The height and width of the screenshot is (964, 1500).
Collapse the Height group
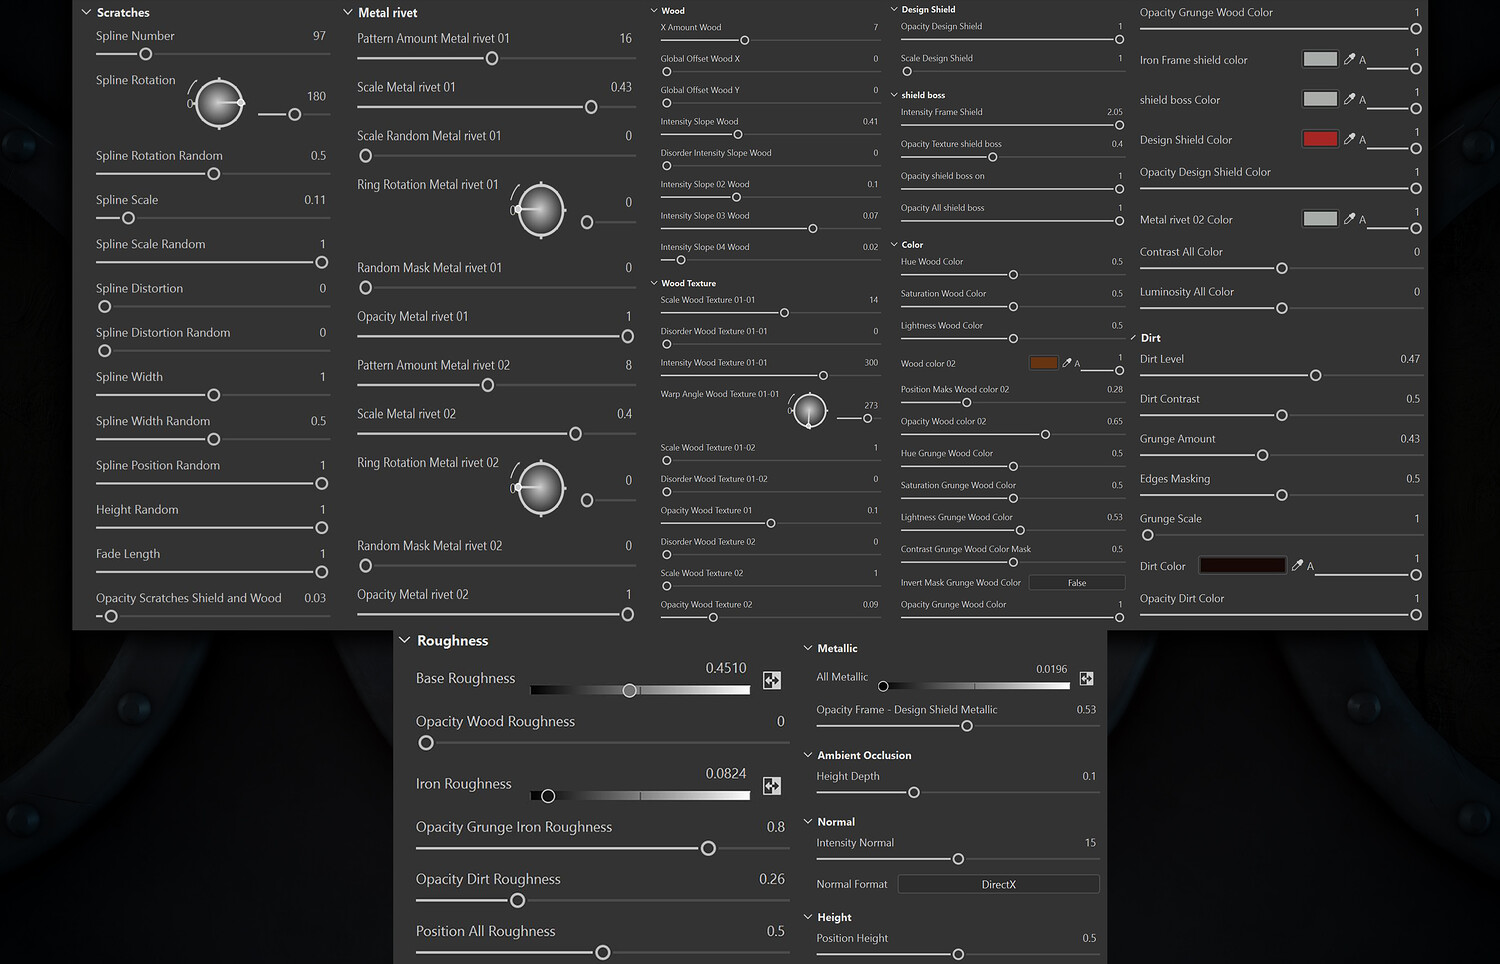coord(808,916)
